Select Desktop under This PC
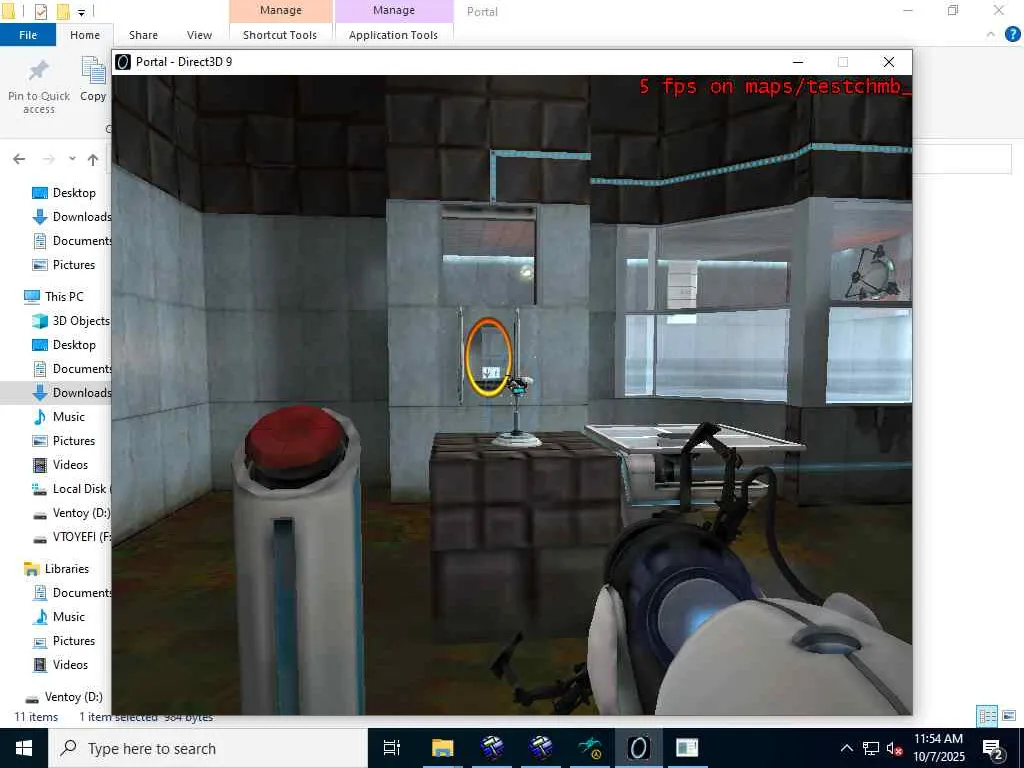1024x768 pixels. 74,345
